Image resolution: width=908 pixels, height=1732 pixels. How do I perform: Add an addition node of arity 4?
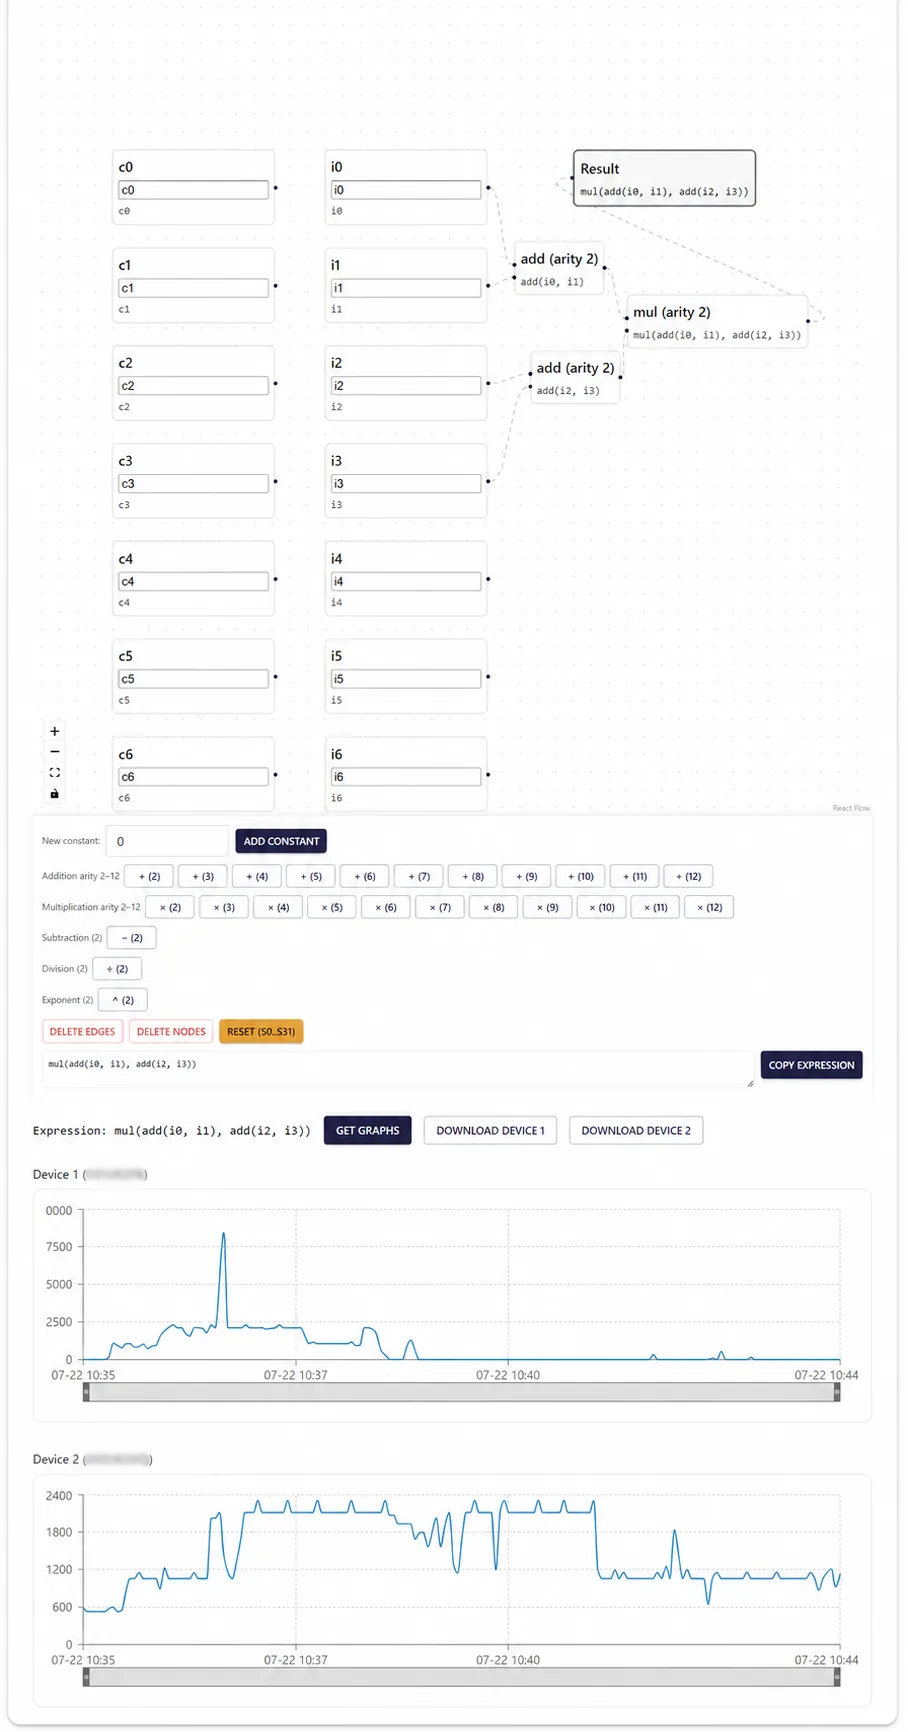point(257,876)
